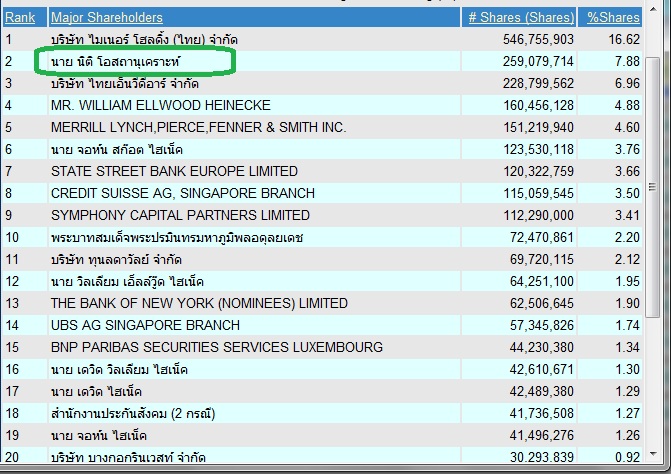Click share count 72,470,861
Viewport: 671px width, 474px height.
(541, 237)
